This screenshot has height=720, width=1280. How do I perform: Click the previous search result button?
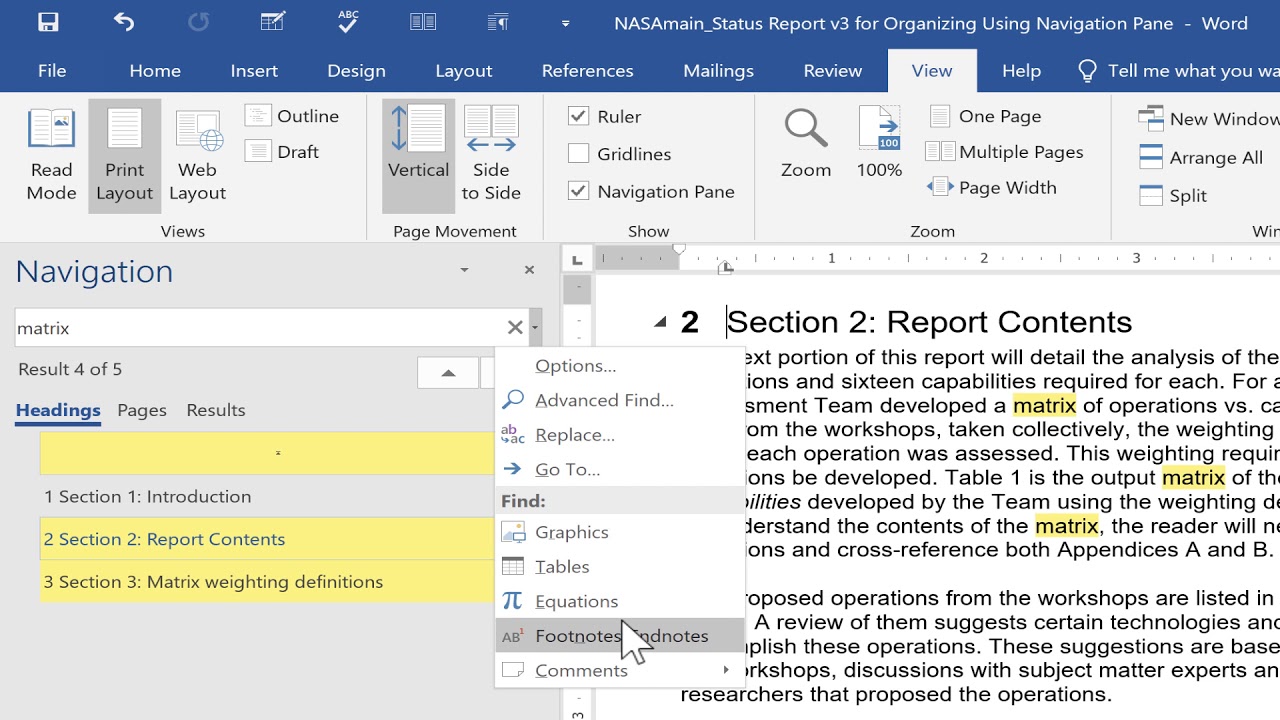click(448, 373)
